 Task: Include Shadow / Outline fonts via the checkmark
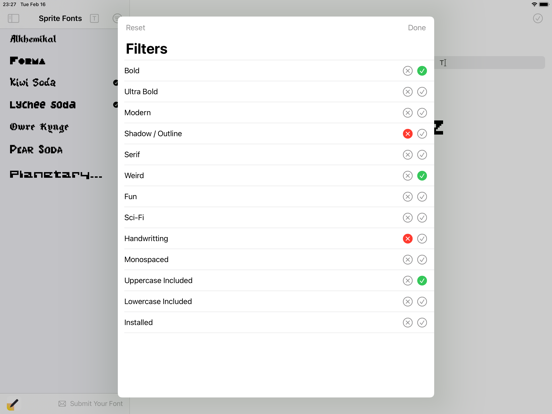pos(422,134)
